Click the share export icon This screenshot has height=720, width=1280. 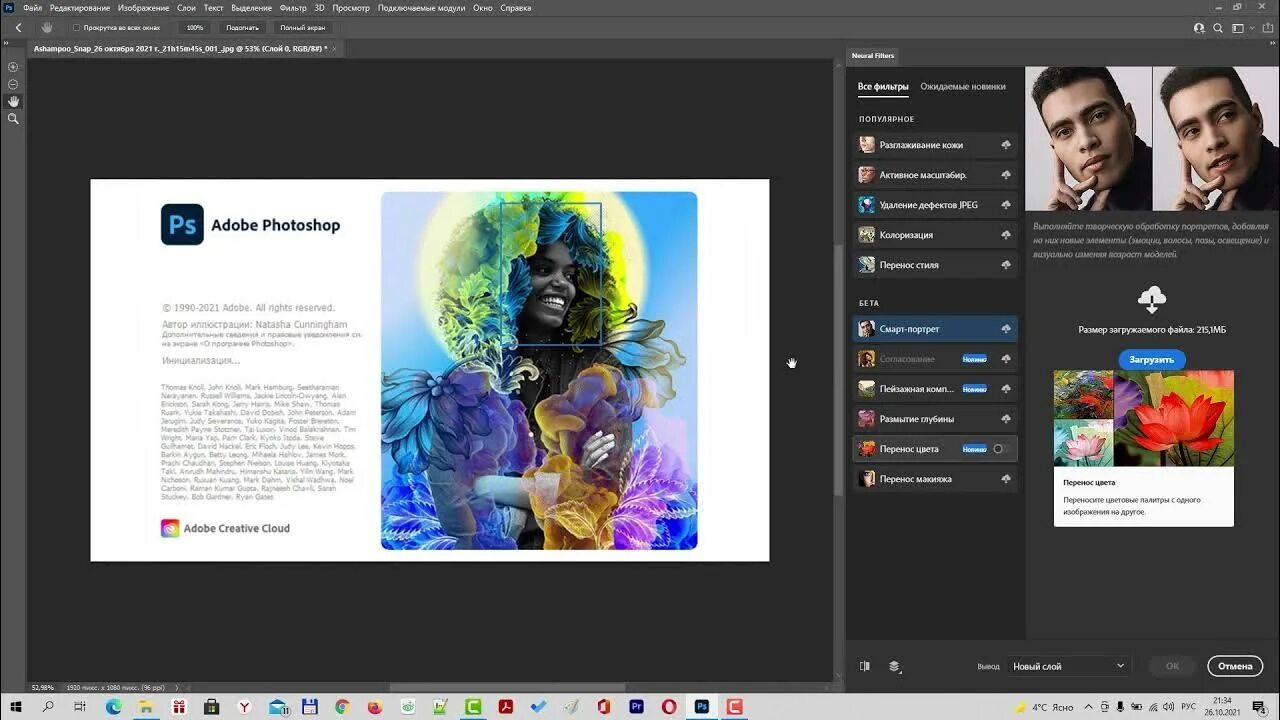tap(1266, 28)
